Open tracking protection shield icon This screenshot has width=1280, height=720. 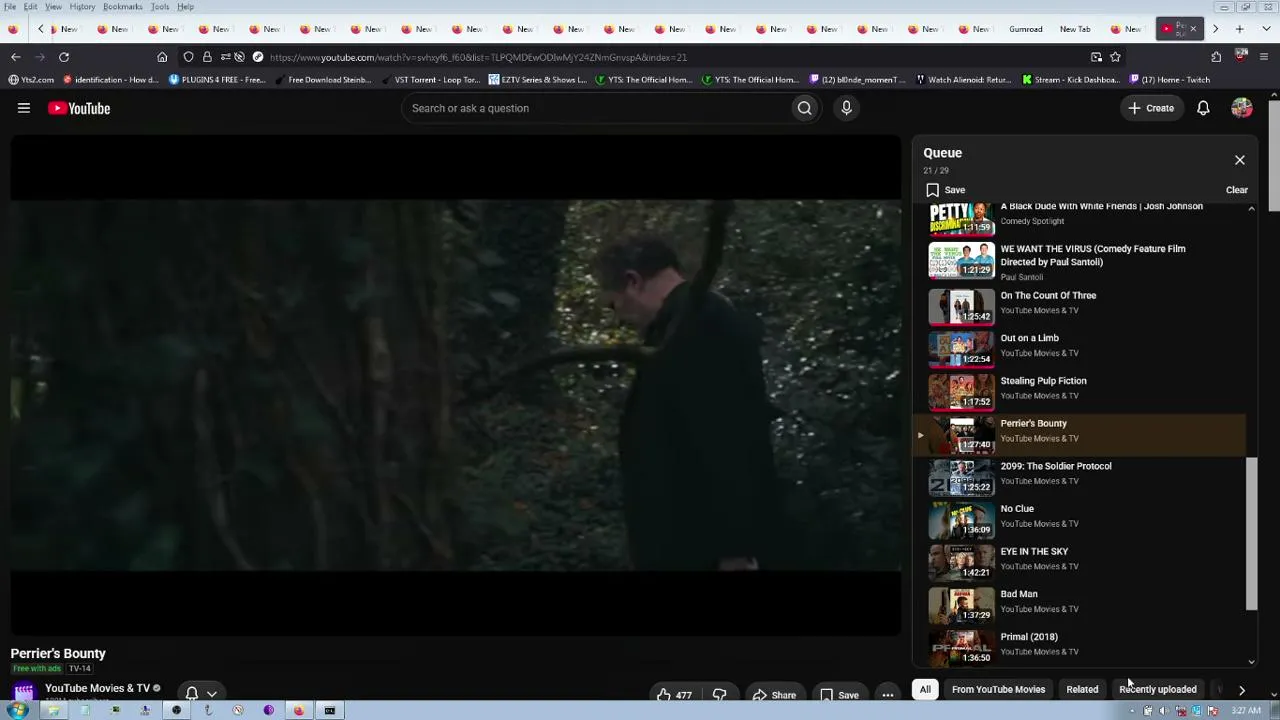point(188,57)
